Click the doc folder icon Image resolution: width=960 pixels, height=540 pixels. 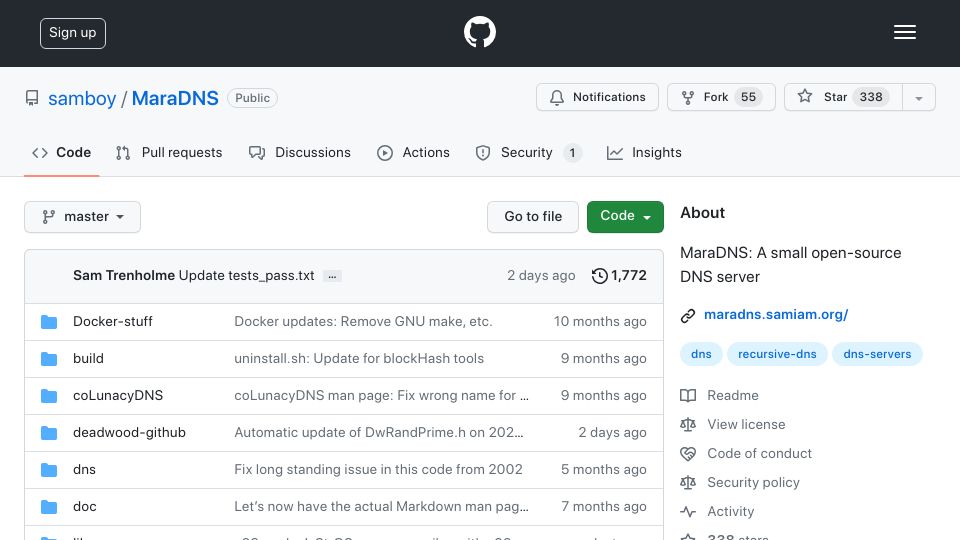click(49, 507)
